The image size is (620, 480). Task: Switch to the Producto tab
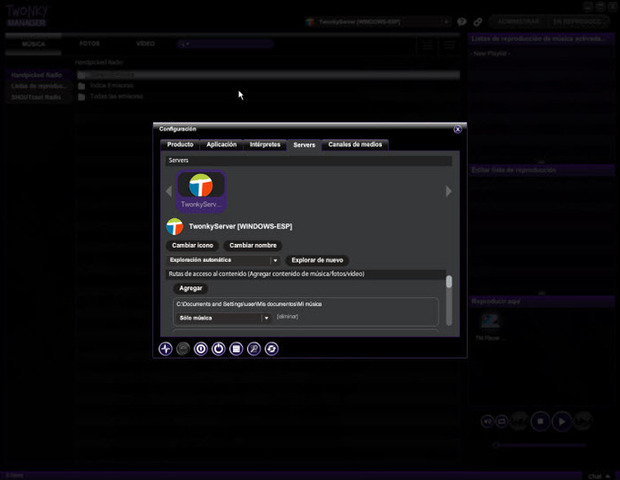coord(180,145)
